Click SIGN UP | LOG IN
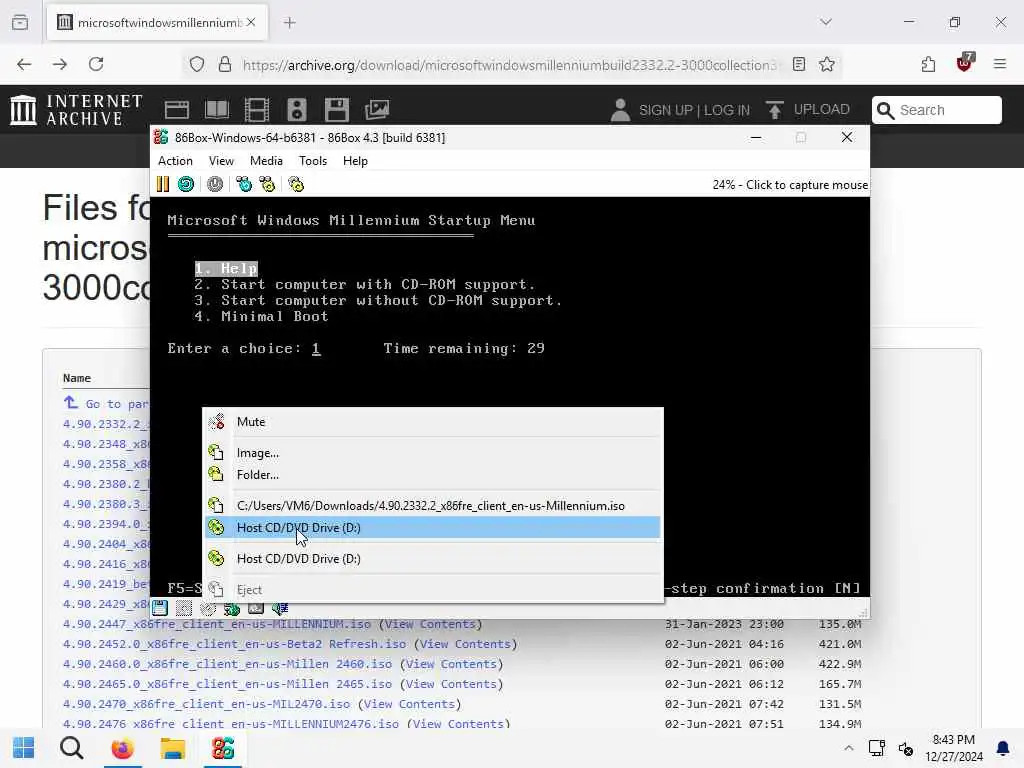The image size is (1024, 768). pos(694,110)
